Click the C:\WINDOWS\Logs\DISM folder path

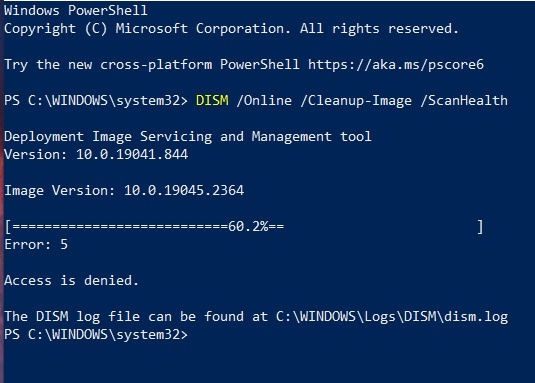(x=356, y=316)
